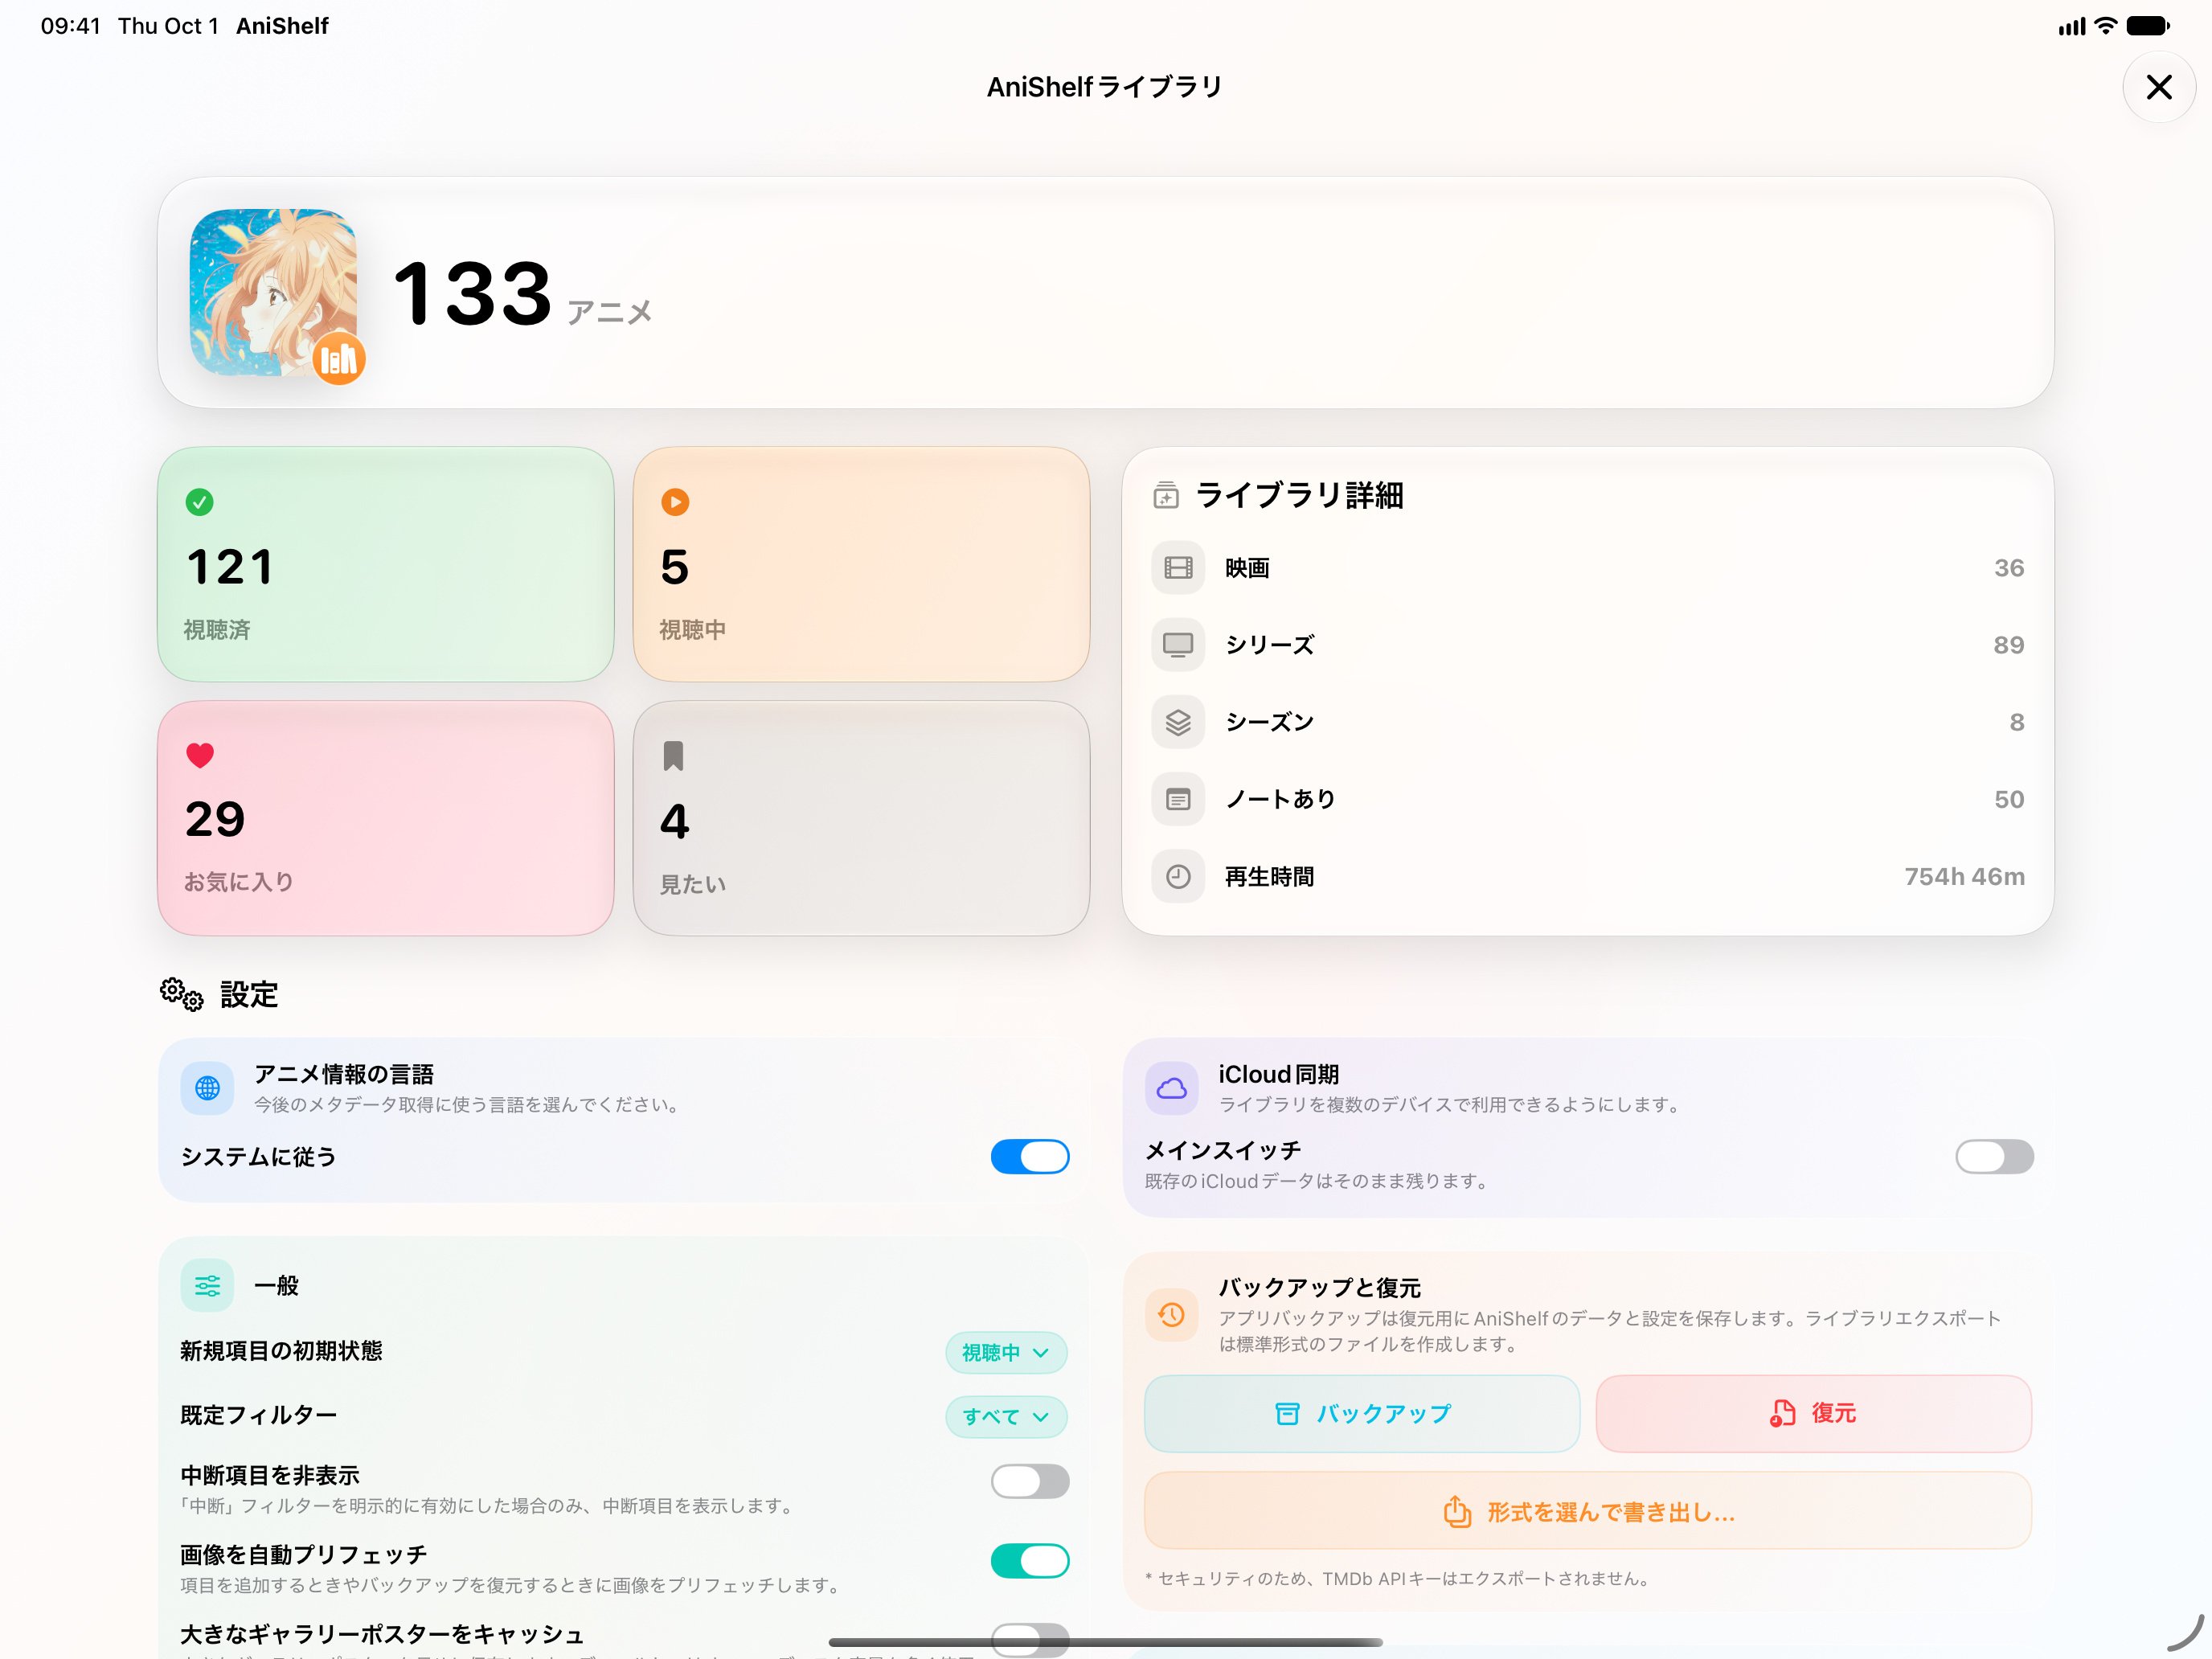Open 新規項目の初期状態 dropdown (視聴中)
This screenshot has height=1659, width=2212.
click(x=1006, y=1352)
